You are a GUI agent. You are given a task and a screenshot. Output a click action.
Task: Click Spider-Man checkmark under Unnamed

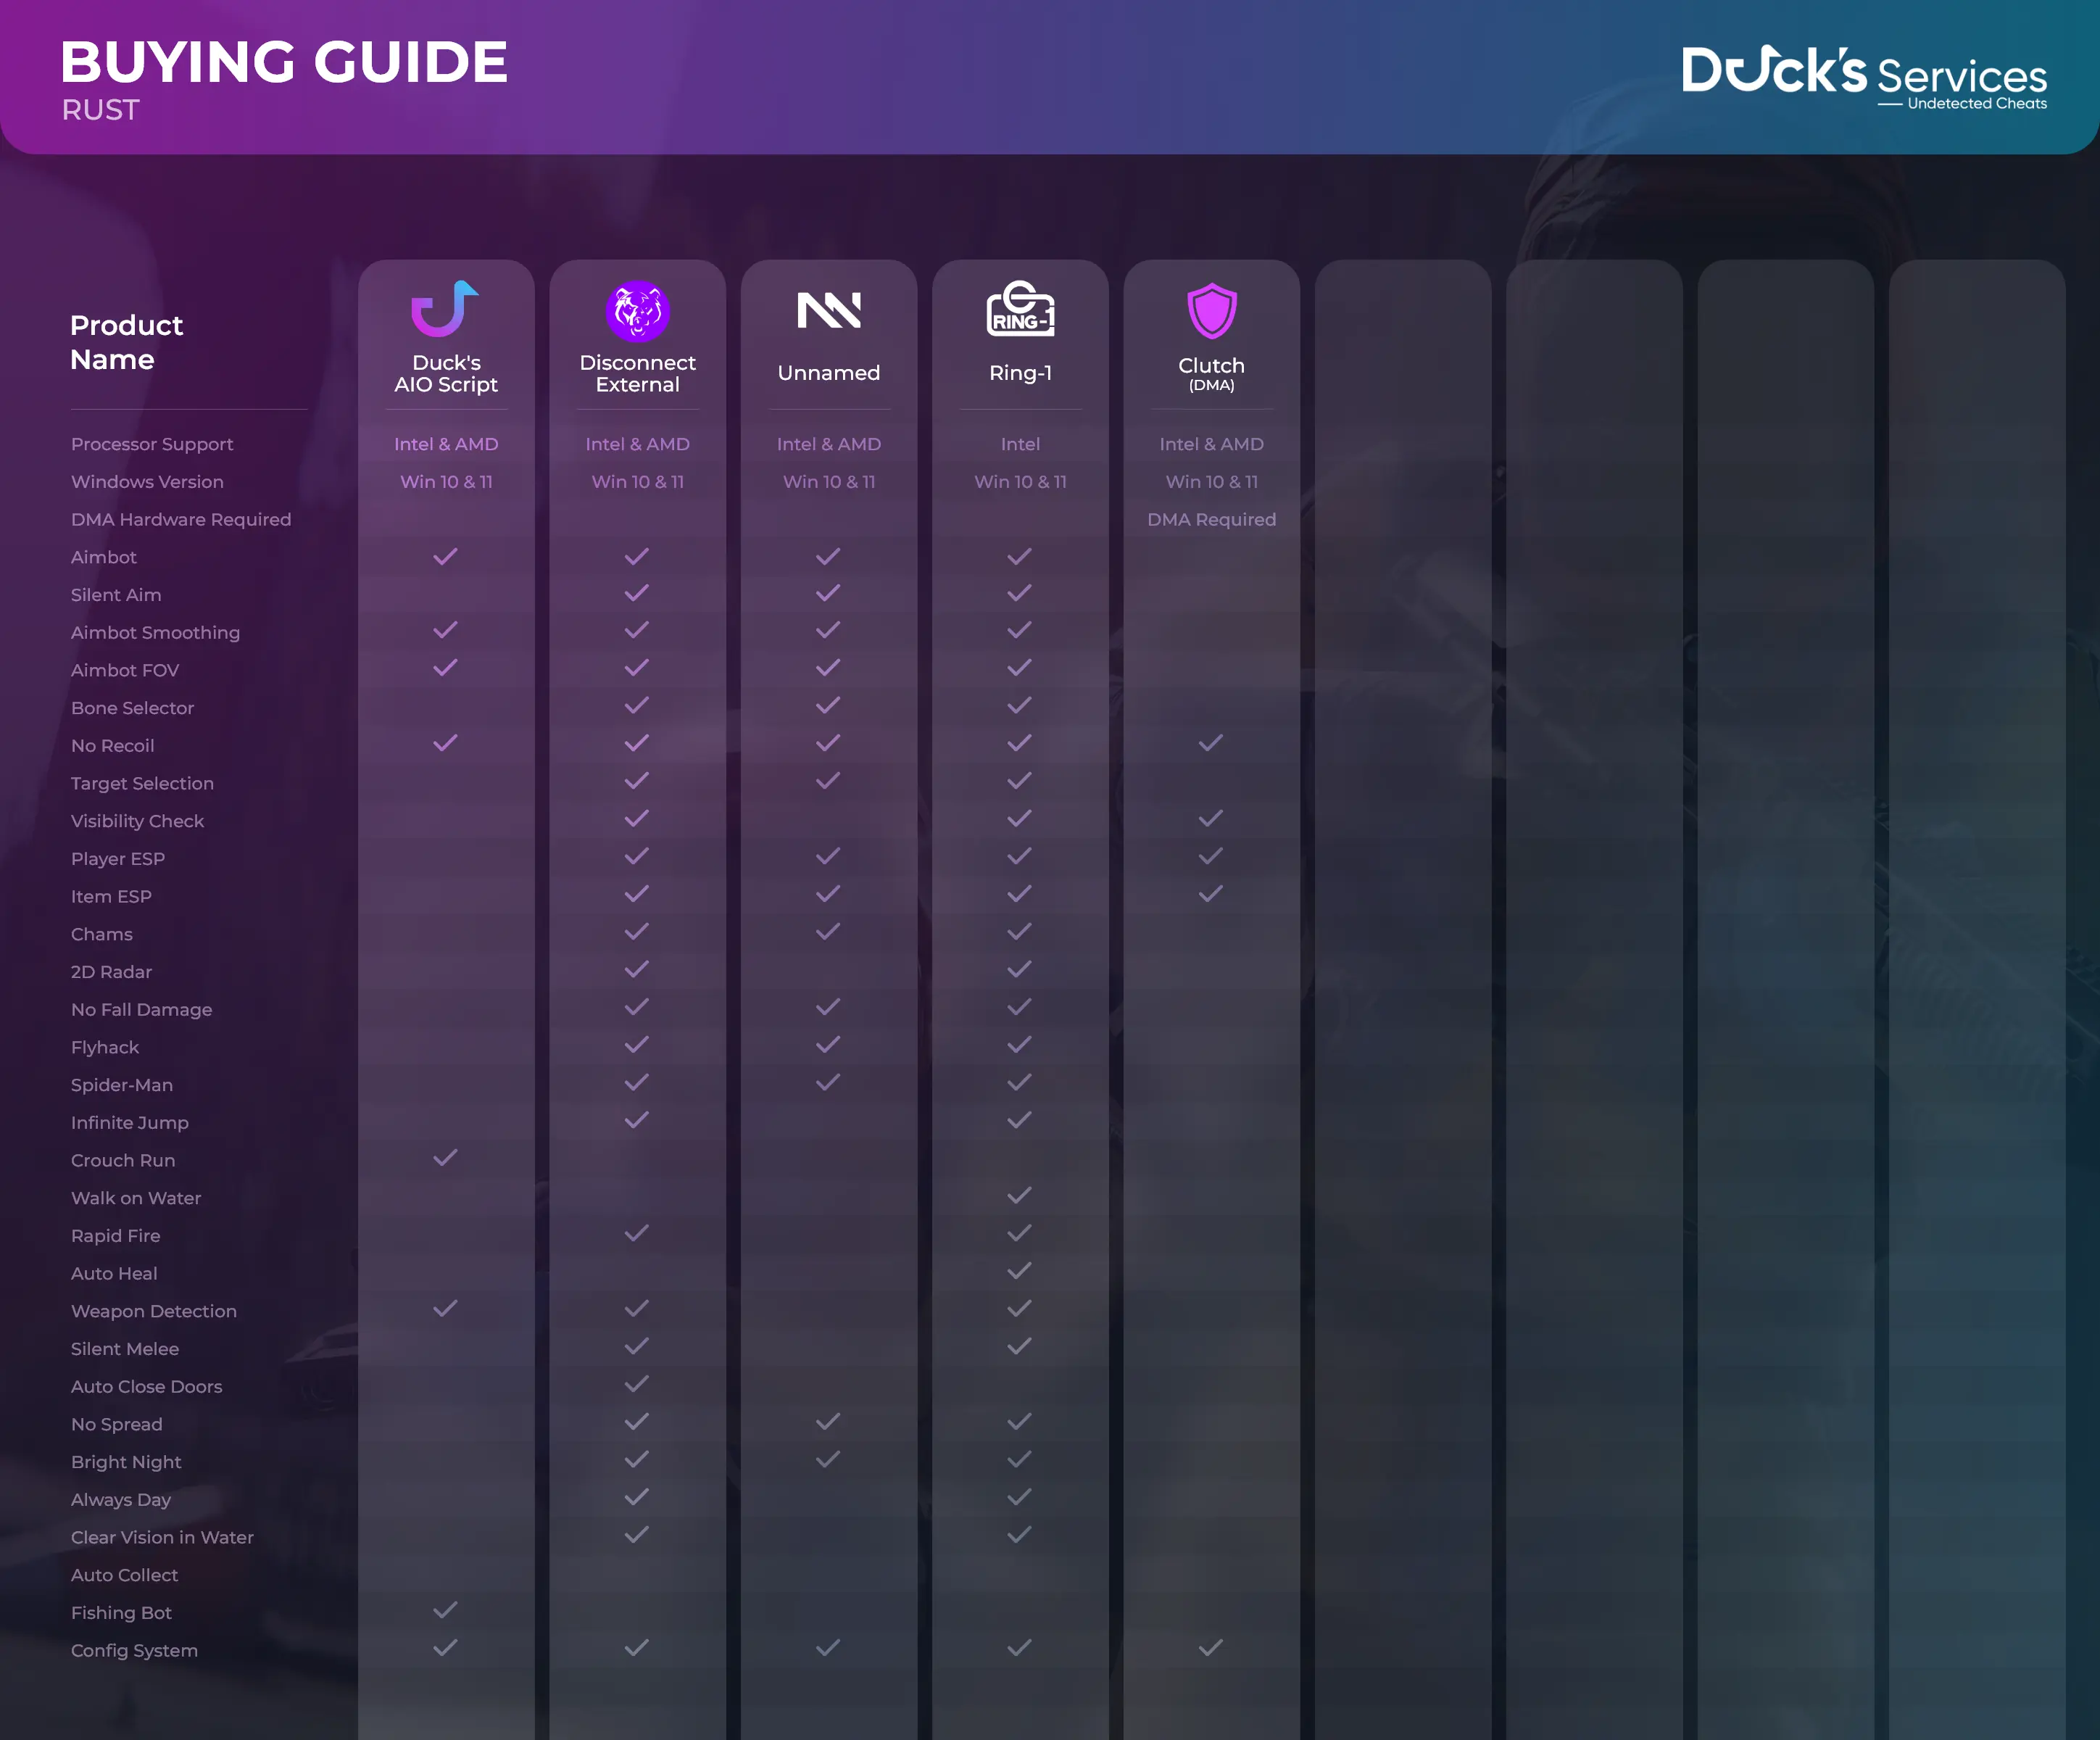[x=828, y=1082]
